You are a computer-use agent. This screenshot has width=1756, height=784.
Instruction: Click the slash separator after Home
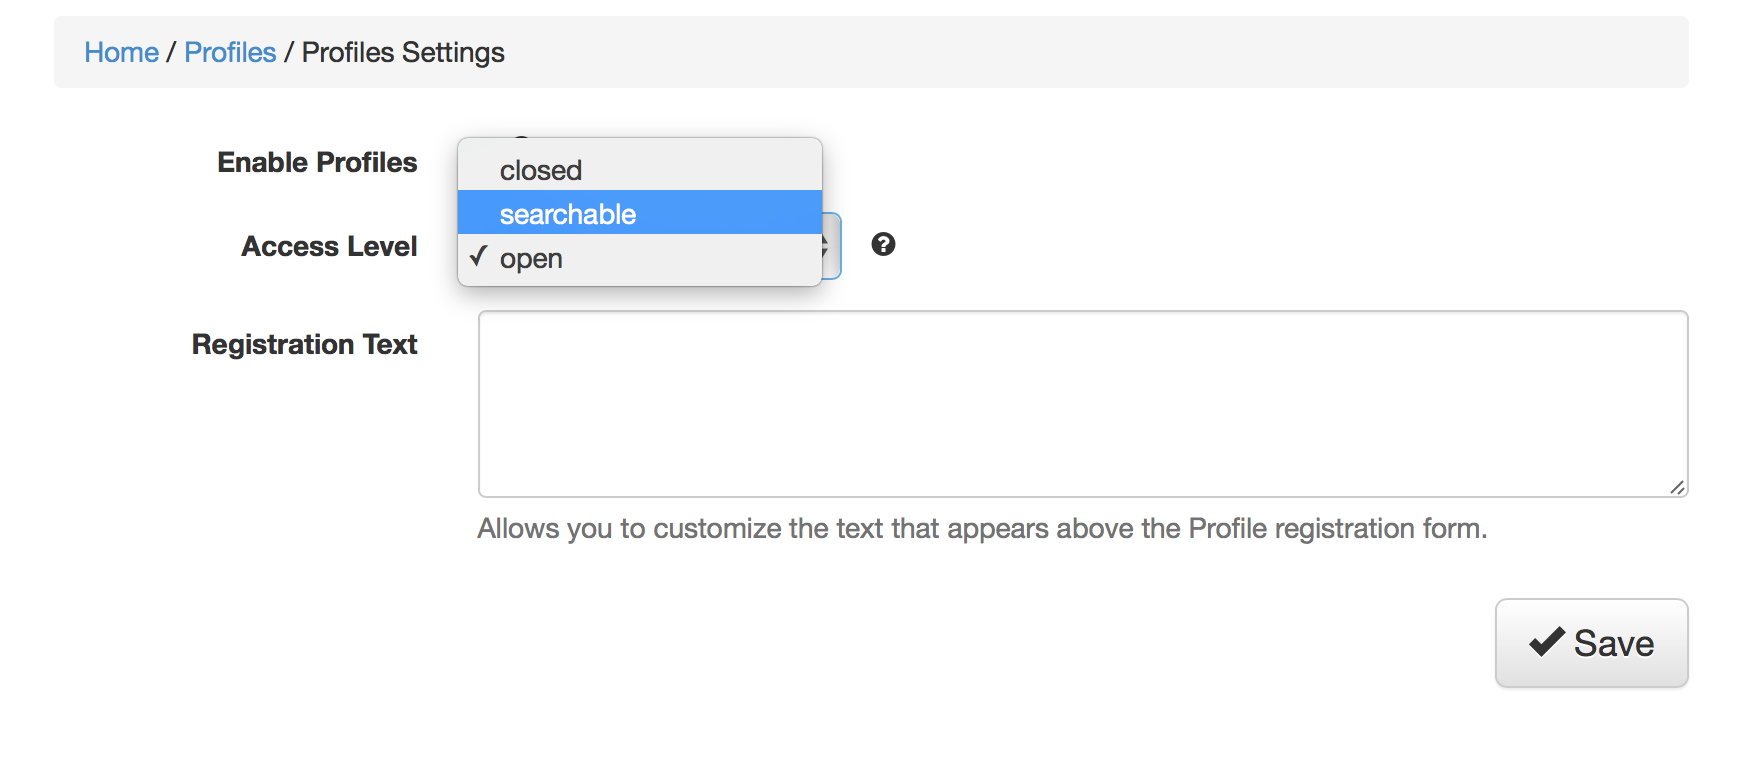point(171,52)
